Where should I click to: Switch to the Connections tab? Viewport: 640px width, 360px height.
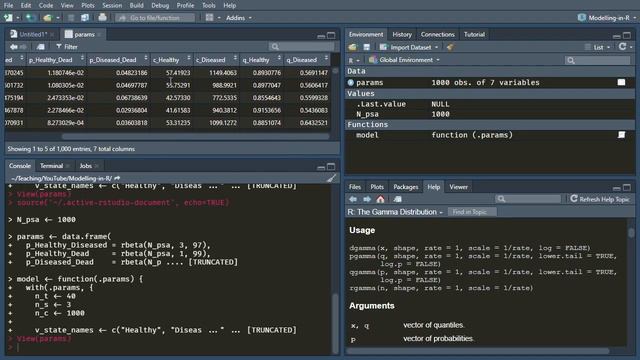tap(438, 34)
